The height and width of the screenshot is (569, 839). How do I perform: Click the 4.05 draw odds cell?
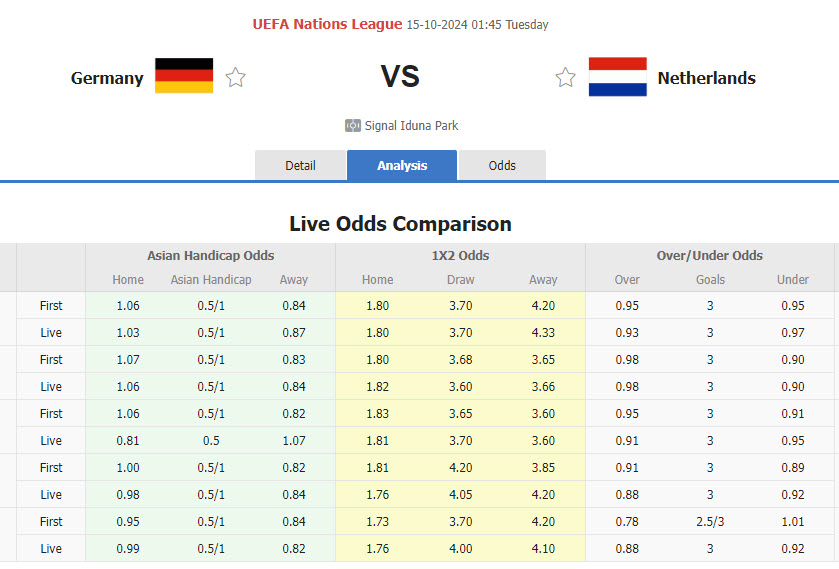[460, 495]
